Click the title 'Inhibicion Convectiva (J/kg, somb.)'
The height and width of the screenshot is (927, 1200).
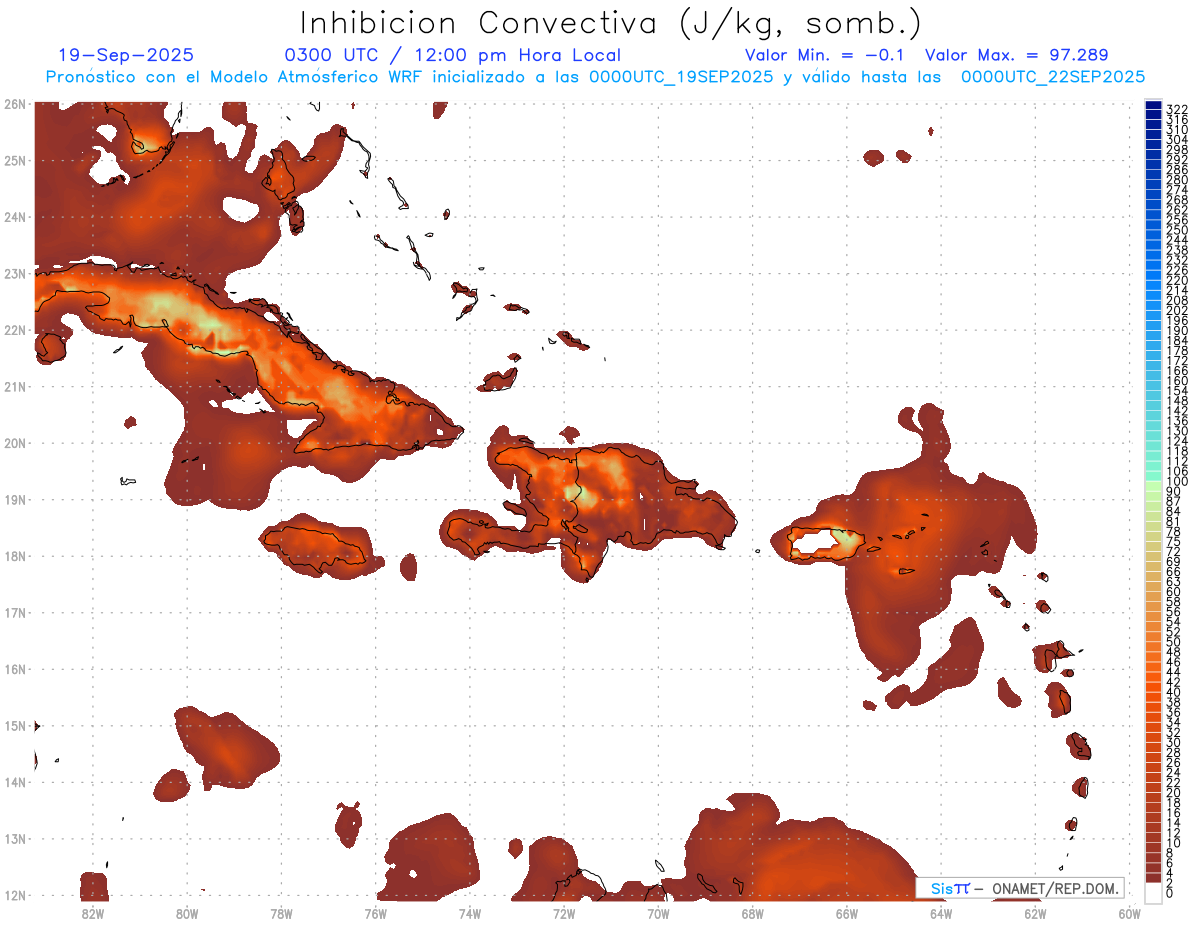(611, 23)
